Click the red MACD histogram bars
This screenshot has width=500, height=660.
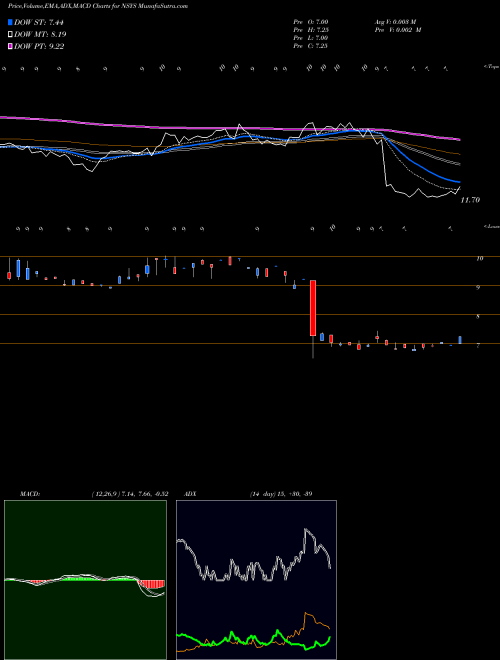point(152,584)
